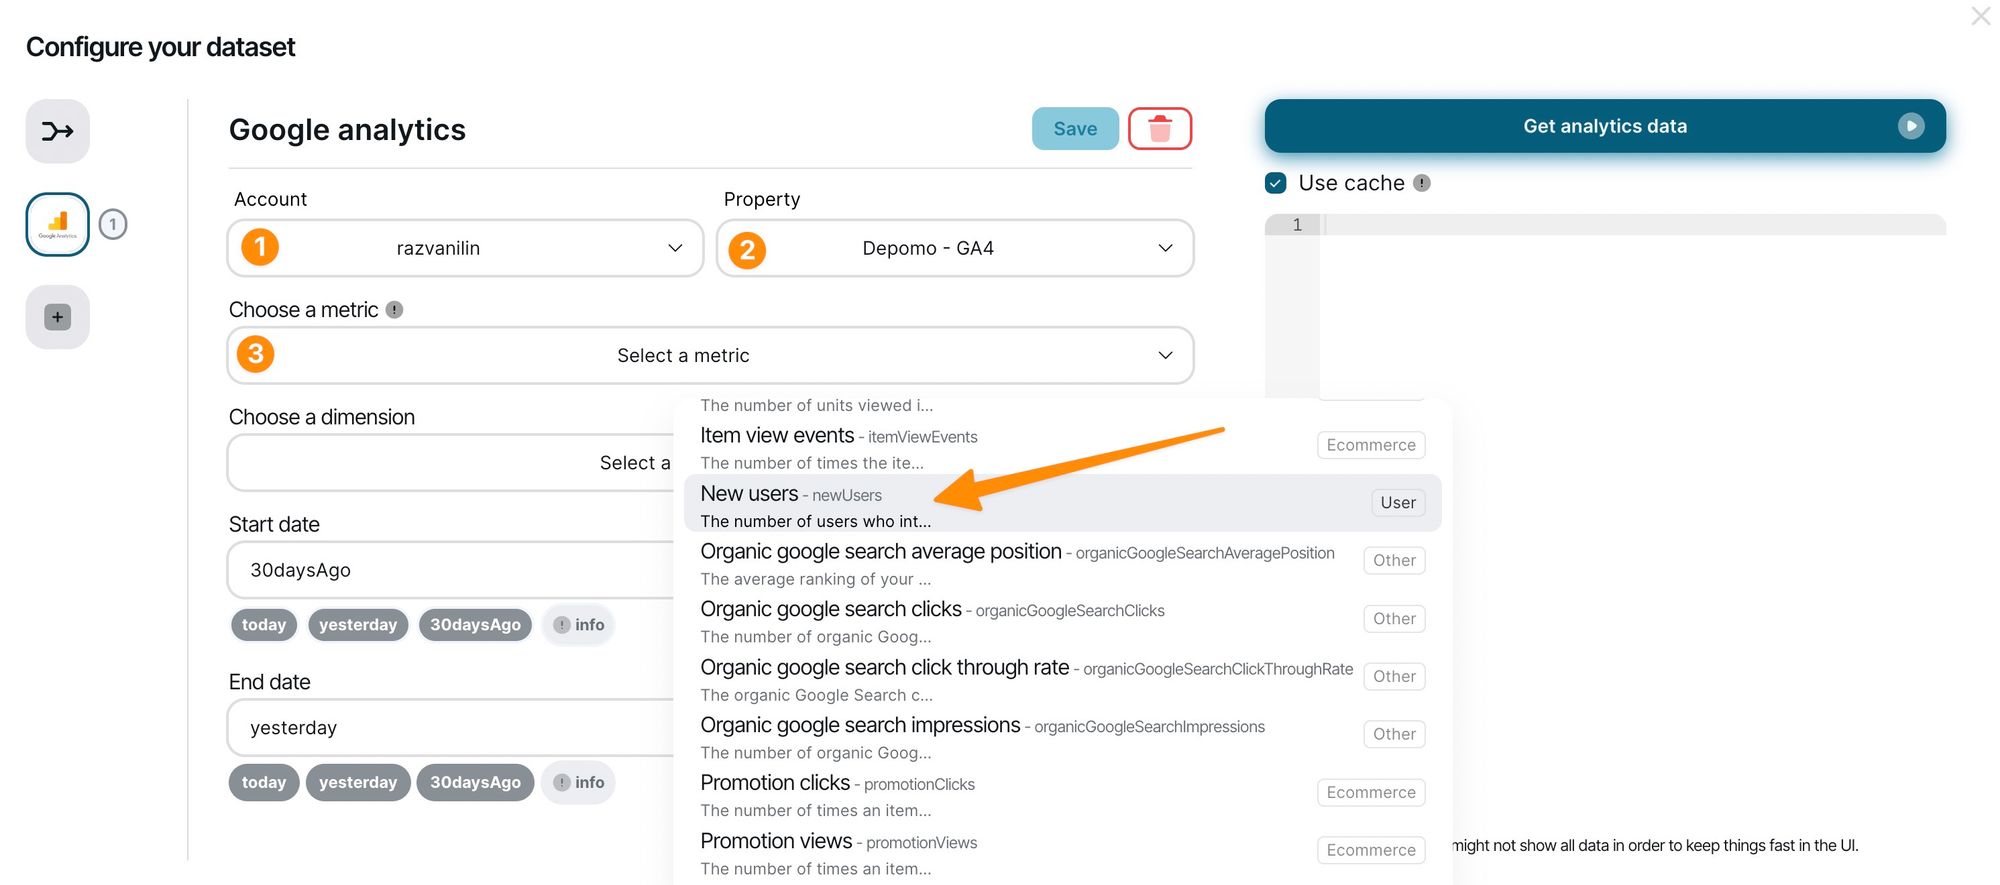This screenshot has width=2000, height=885.
Task: Open End date info chip
Action: click(579, 783)
